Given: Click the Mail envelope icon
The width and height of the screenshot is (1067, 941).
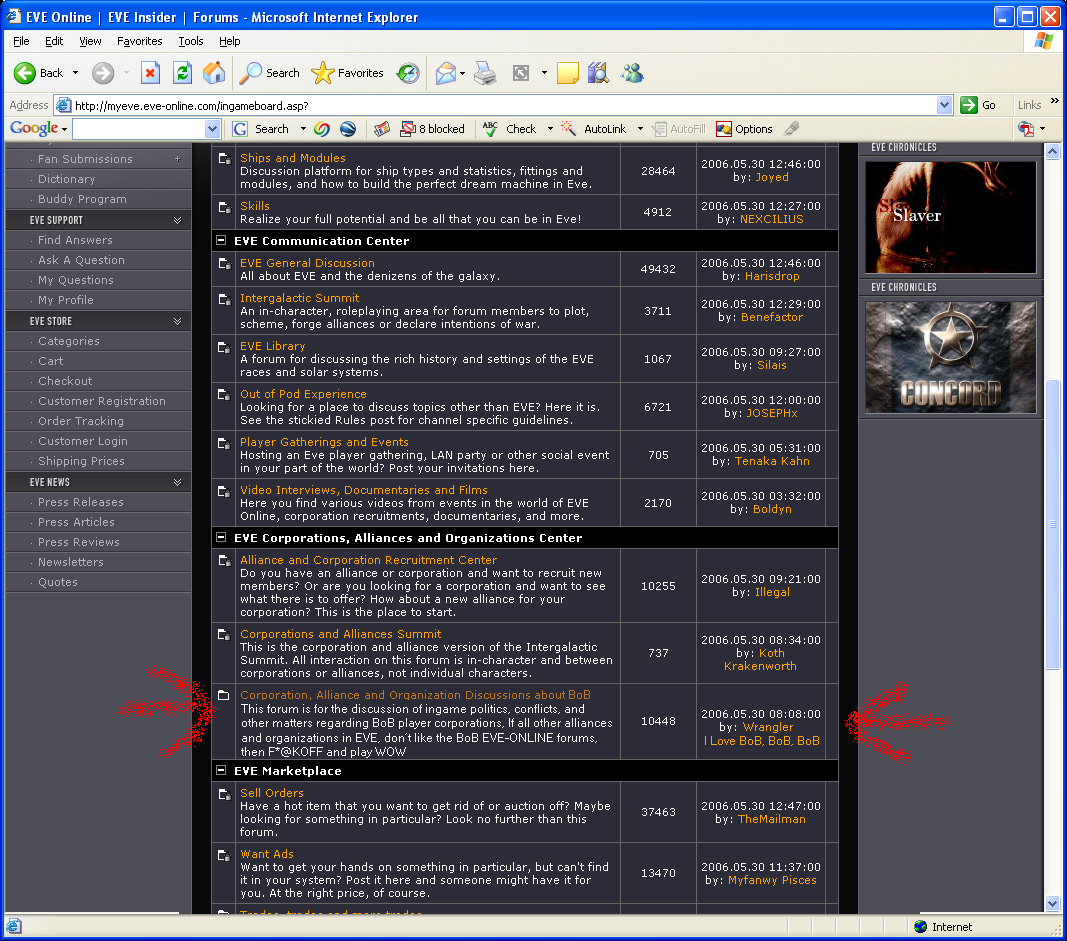Looking at the screenshot, I should (445, 73).
